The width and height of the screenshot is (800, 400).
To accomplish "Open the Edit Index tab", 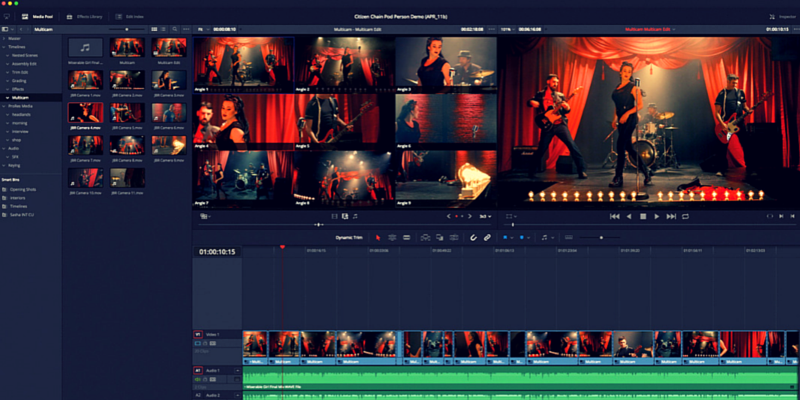I will [130, 17].
